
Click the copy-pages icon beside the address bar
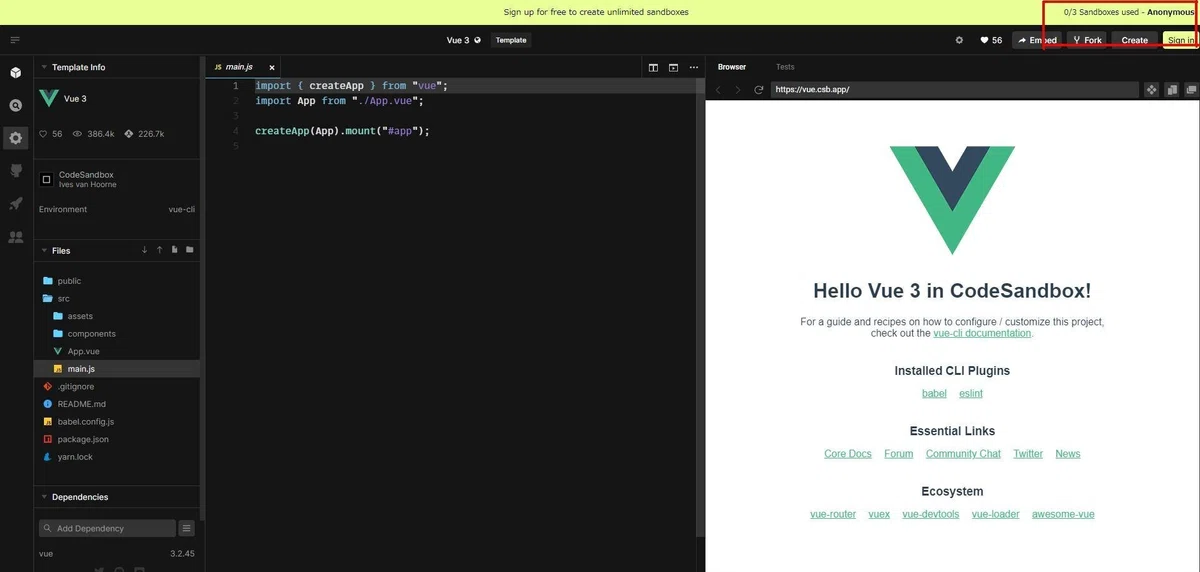coord(1172,90)
